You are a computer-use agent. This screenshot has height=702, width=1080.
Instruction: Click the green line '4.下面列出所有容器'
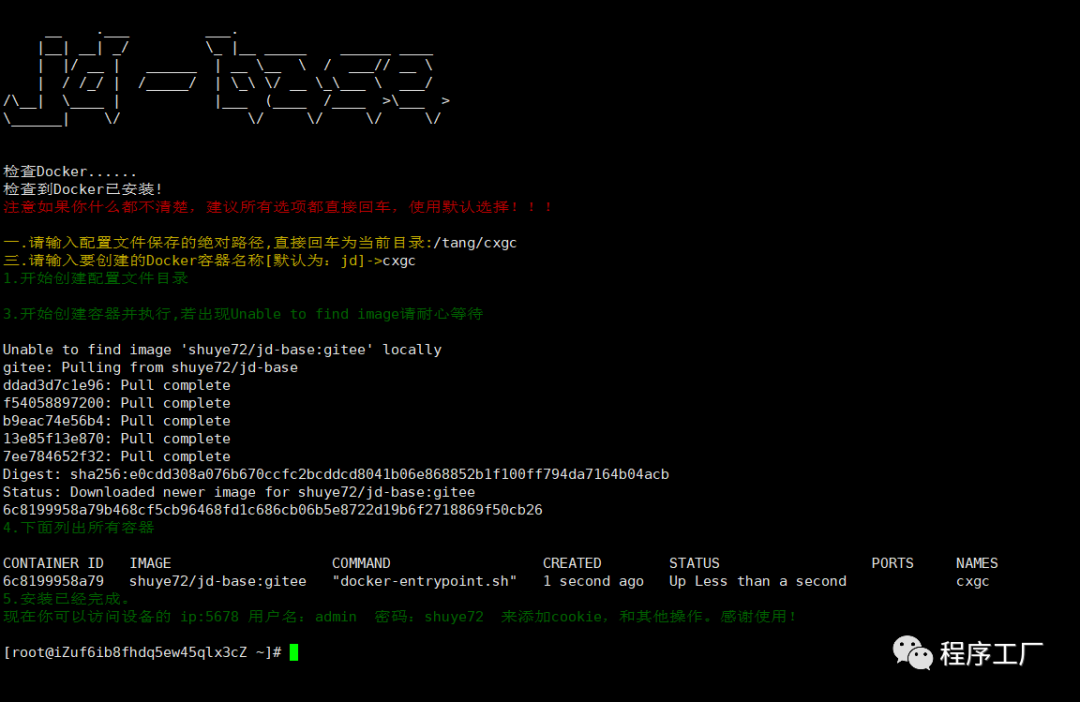tap(79, 528)
